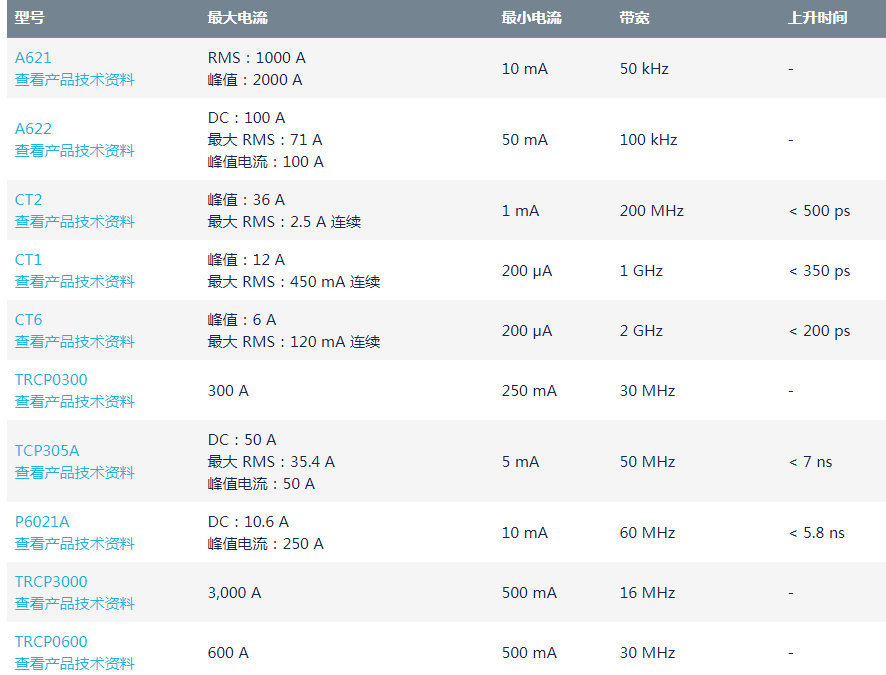Select the '最大 RMS：71 A' text

[x=265, y=140]
